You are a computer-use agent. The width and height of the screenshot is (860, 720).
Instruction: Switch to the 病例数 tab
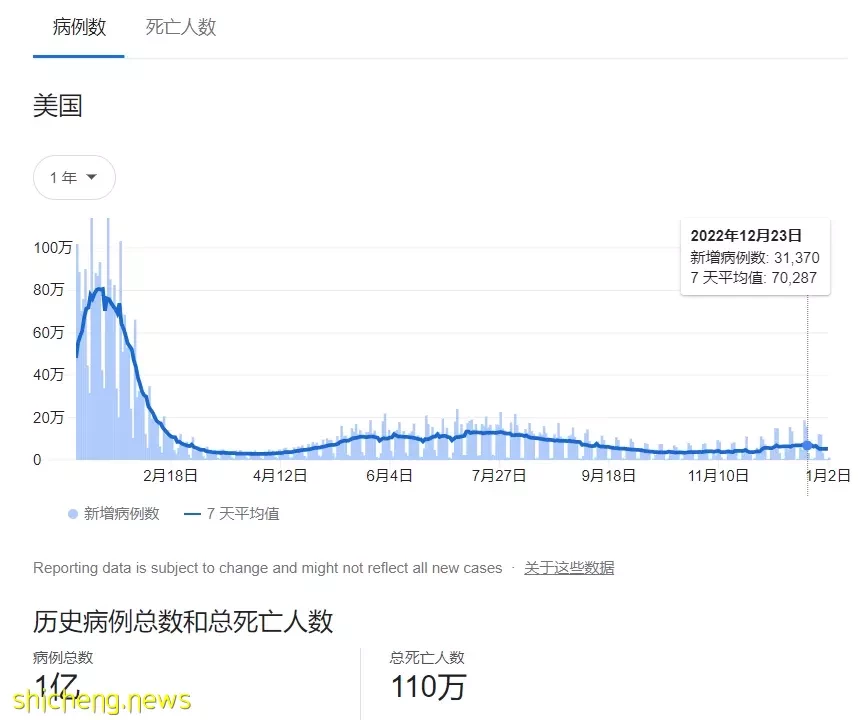click(x=79, y=27)
